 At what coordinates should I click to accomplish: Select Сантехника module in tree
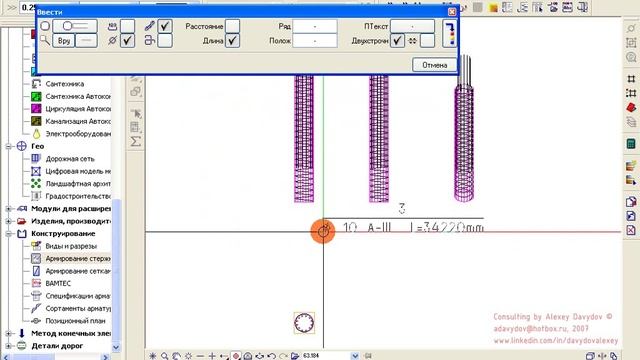64,84
